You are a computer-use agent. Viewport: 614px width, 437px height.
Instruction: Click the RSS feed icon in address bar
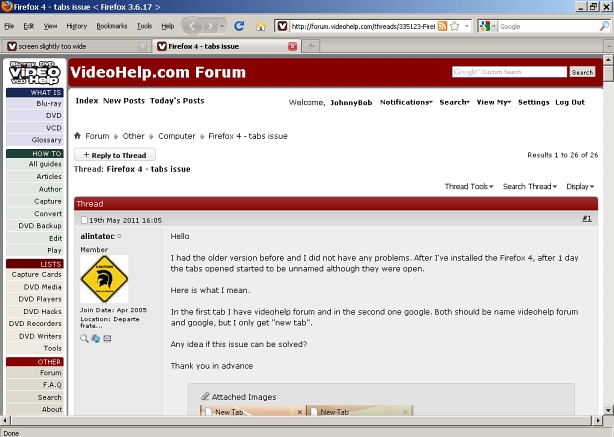pos(442,26)
